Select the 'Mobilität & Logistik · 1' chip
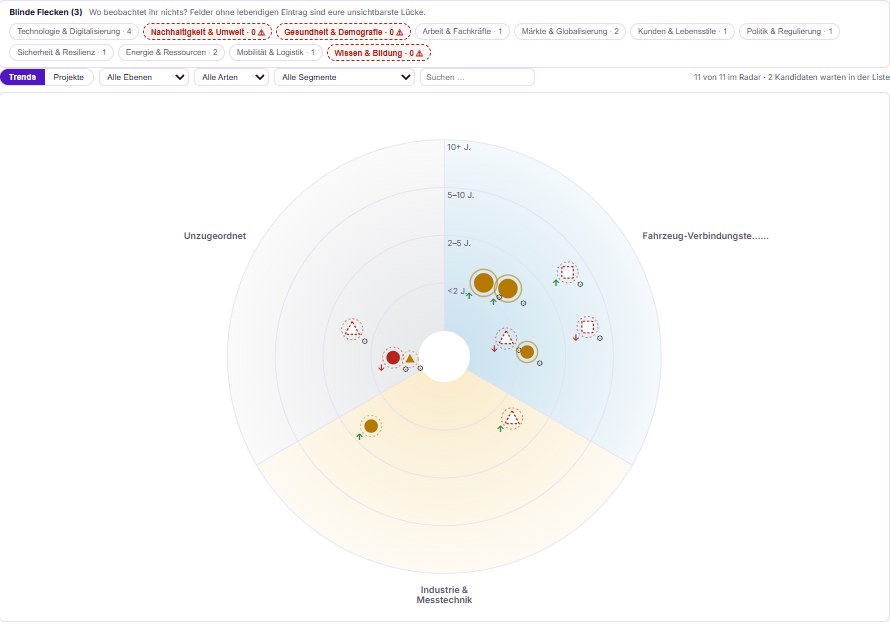This screenshot has width=890, height=626. [275, 52]
